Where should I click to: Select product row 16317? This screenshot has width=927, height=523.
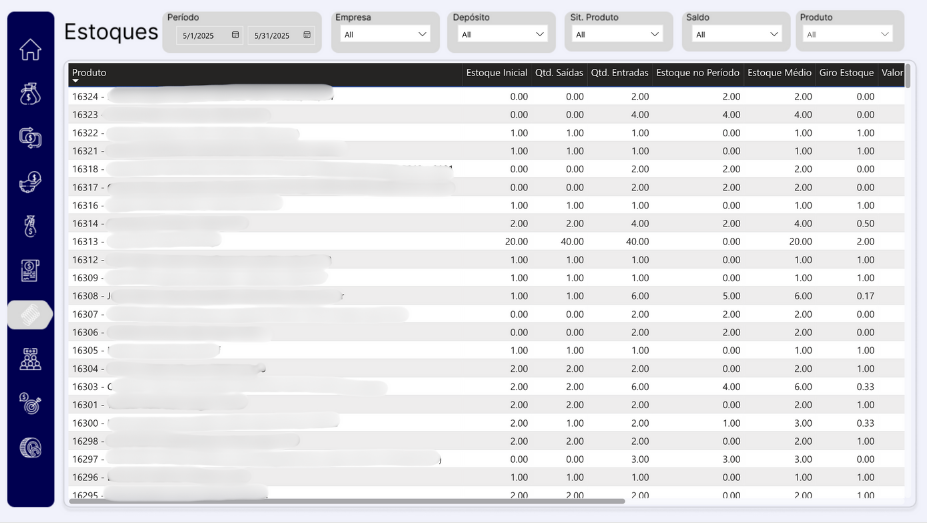486,187
